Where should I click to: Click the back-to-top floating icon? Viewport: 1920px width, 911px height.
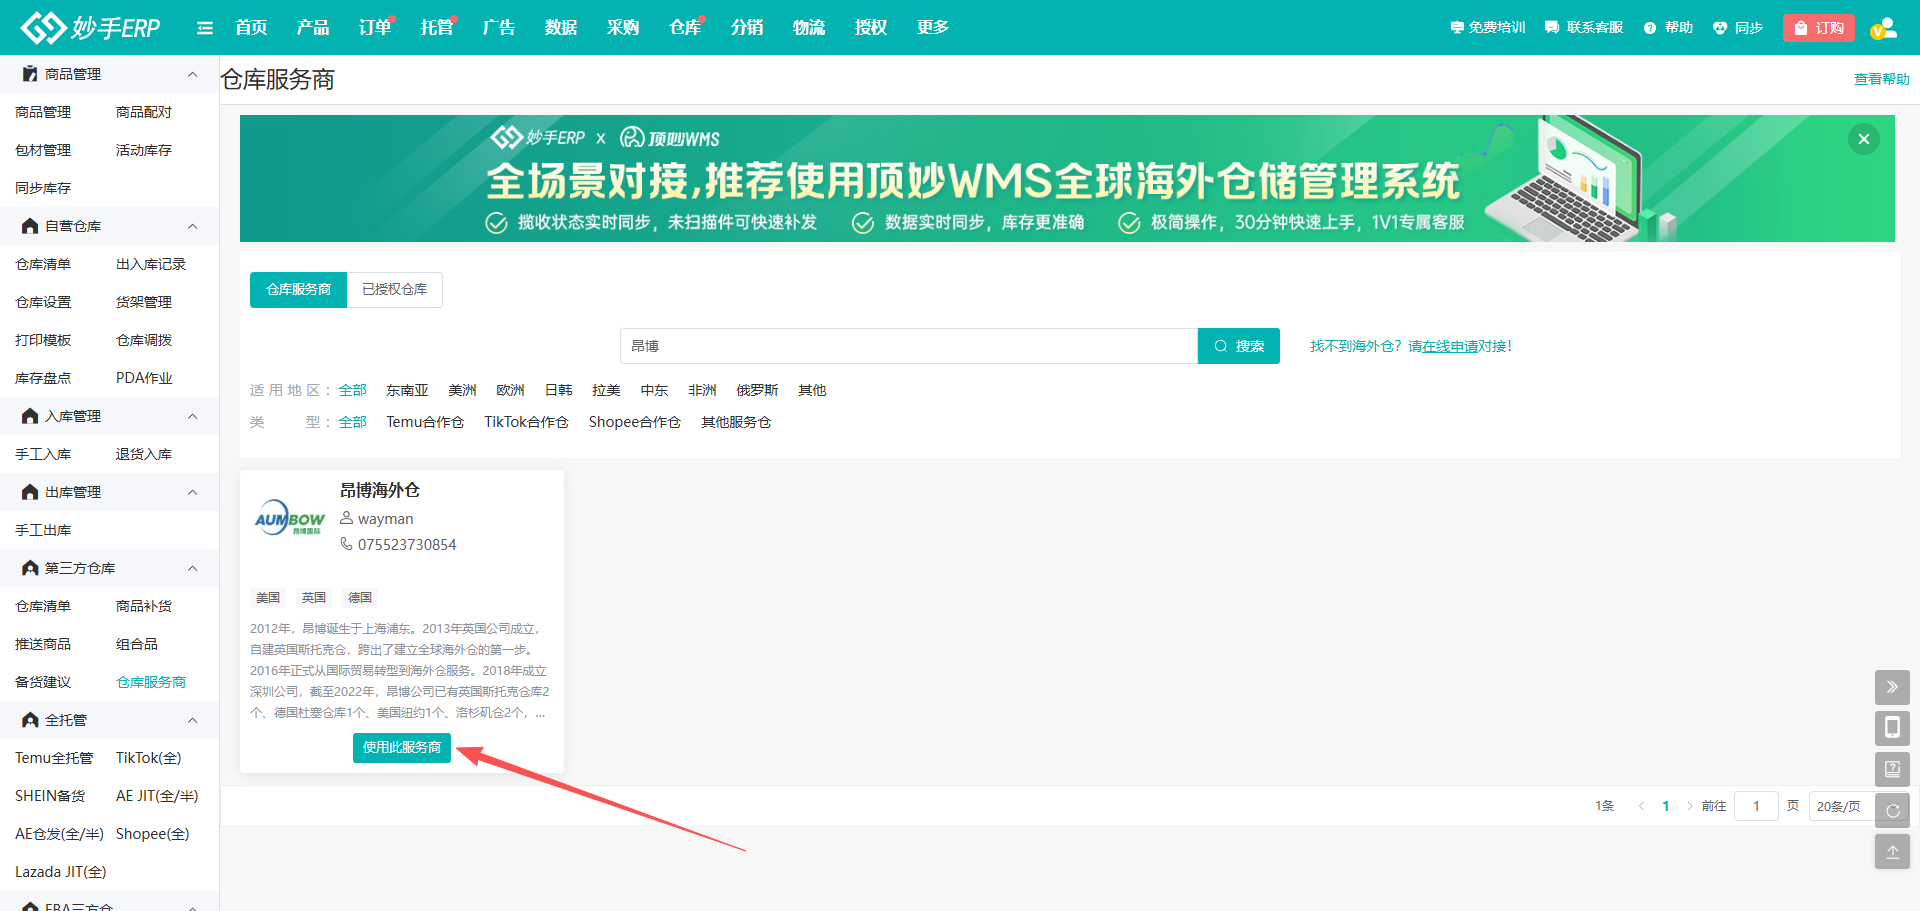(x=1892, y=852)
